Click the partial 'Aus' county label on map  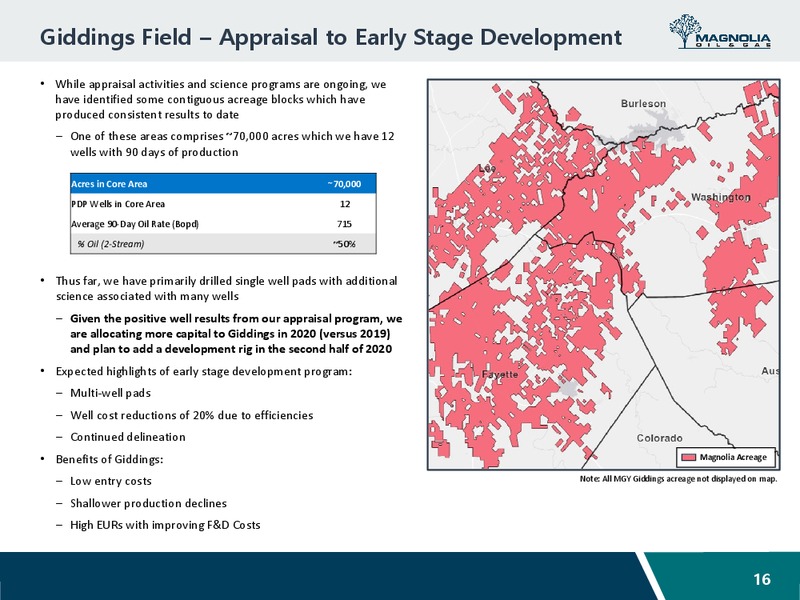pyautogui.click(x=770, y=371)
